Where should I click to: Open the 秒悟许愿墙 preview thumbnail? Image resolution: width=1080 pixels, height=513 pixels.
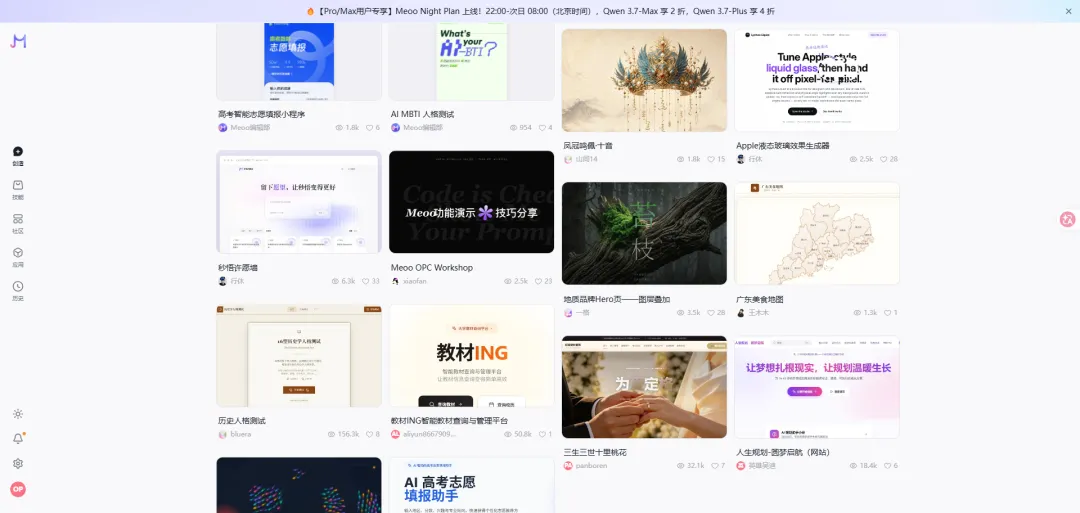point(299,202)
